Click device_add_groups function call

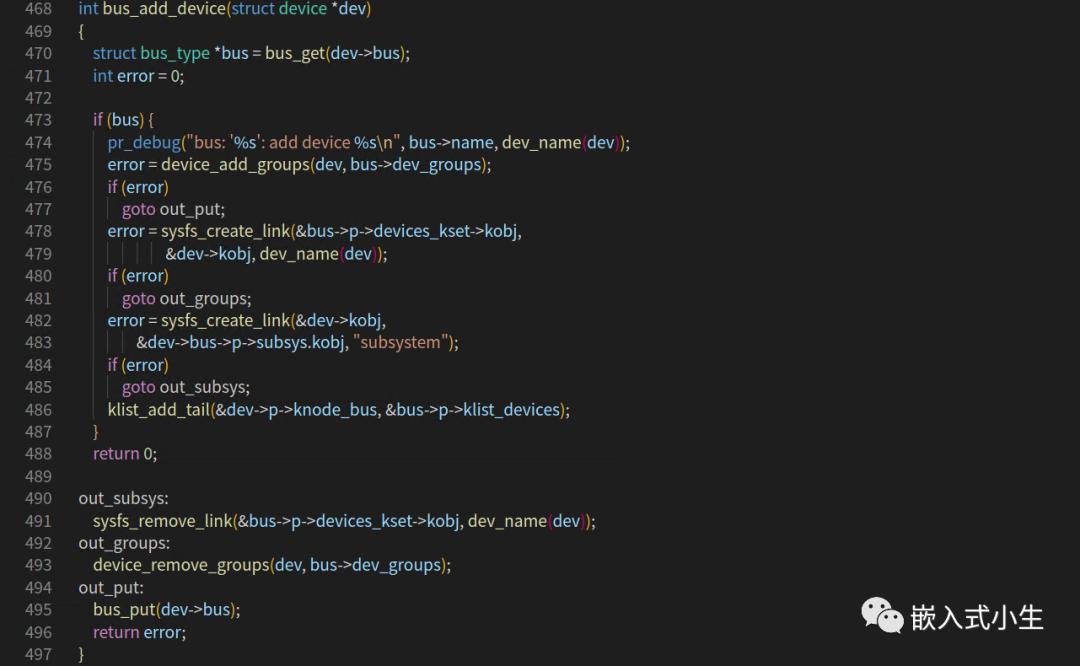pyautogui.click(x=236, y=165)
